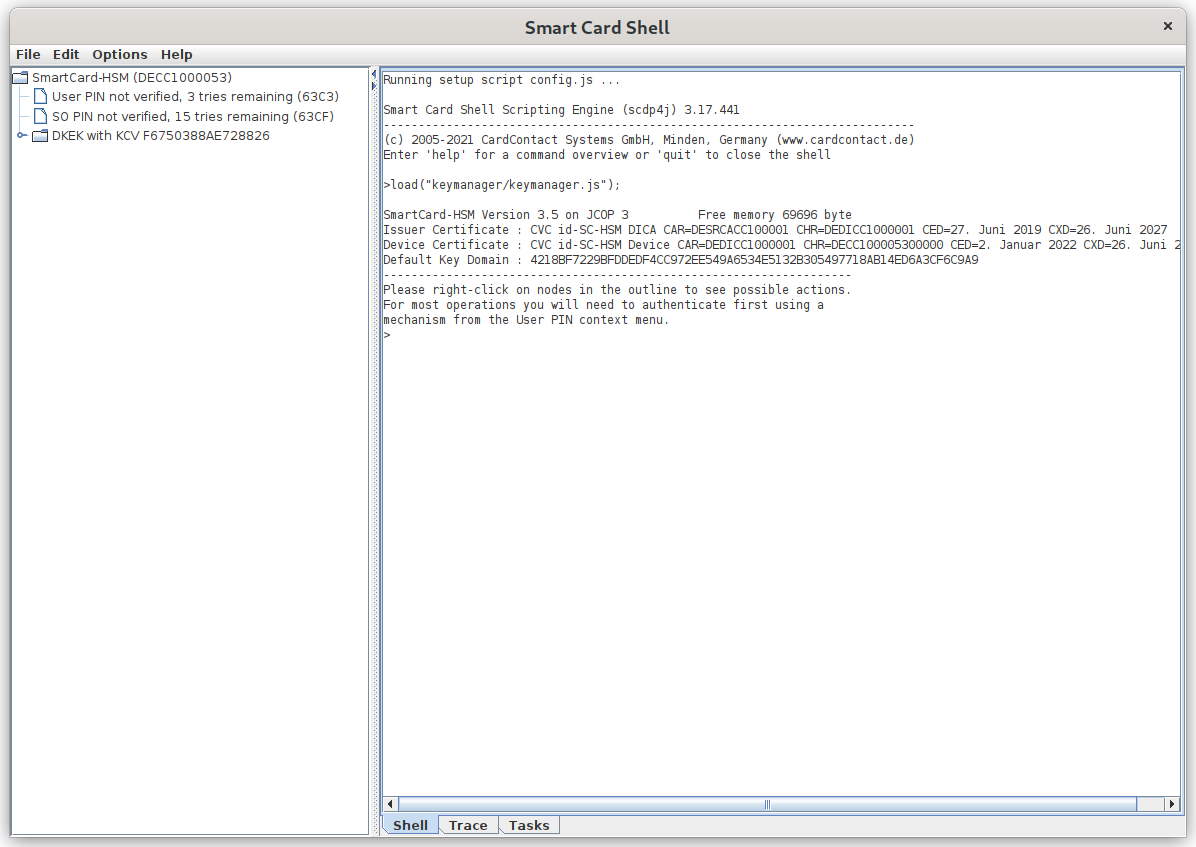This screenshot has height=847, width=1196.
Task: Click the DKEK folder icon
Action: pyautogui.click(x=41, y=136)
